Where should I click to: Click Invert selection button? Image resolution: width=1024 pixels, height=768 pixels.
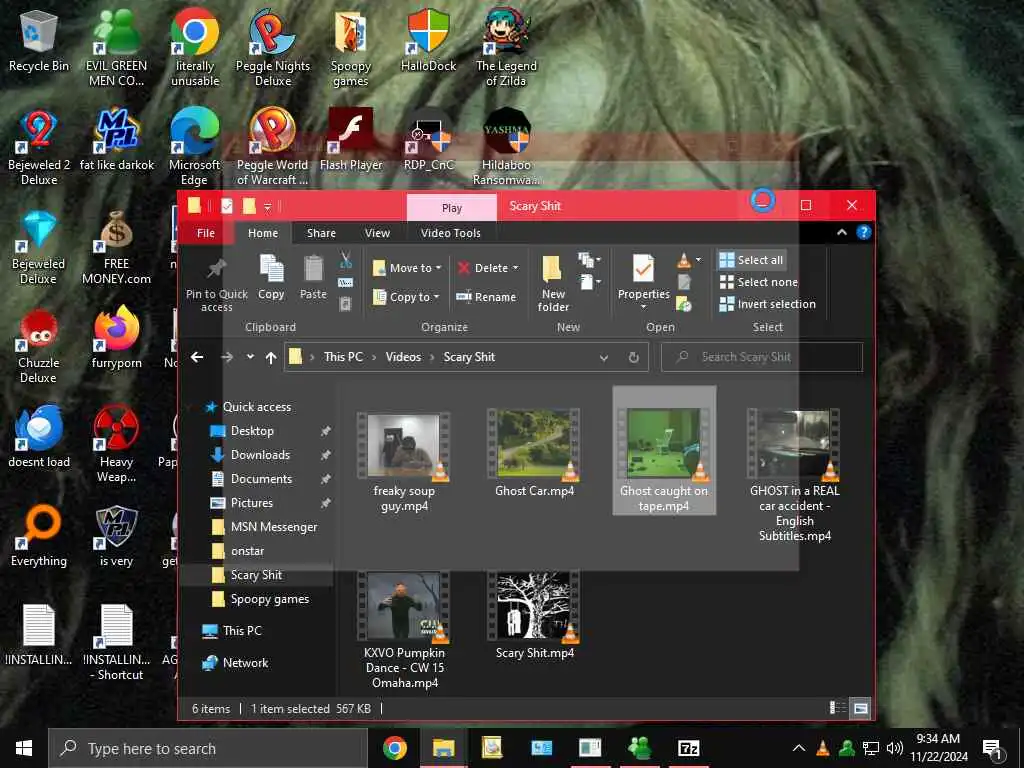tap(767, 304)
